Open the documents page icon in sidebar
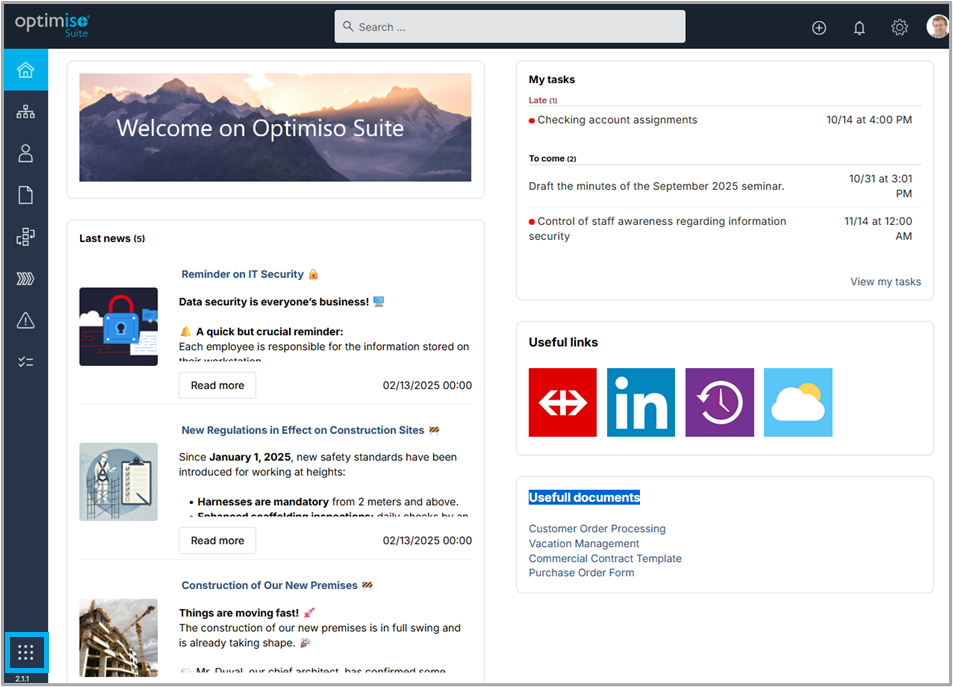Screen dimensions: 953x687 pyautogui.click(x=26, y=195)
